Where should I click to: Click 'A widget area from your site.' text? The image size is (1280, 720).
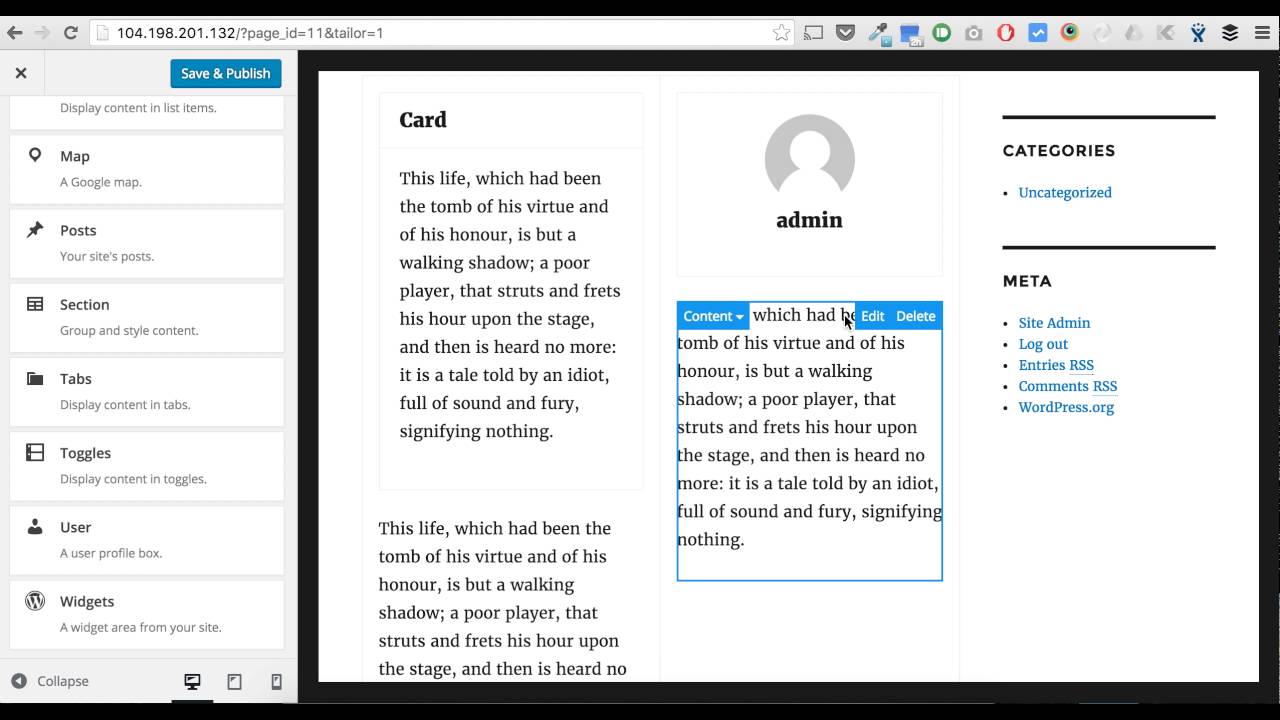point(141,627)
